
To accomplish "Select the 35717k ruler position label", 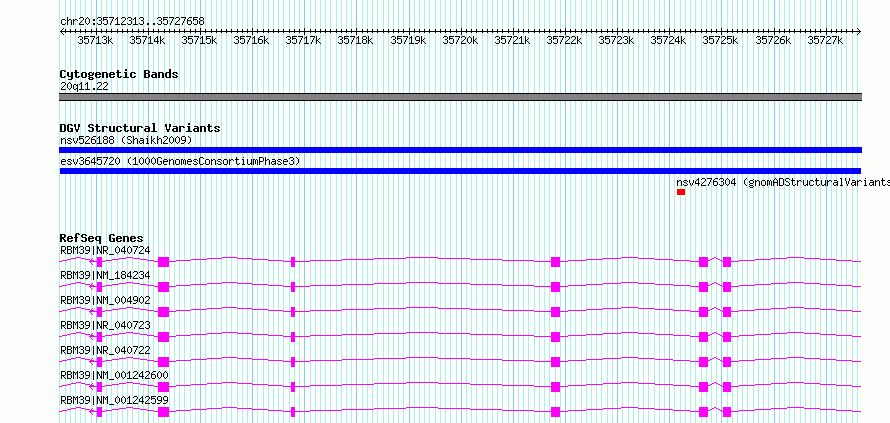I will click(x=303, y=40).
